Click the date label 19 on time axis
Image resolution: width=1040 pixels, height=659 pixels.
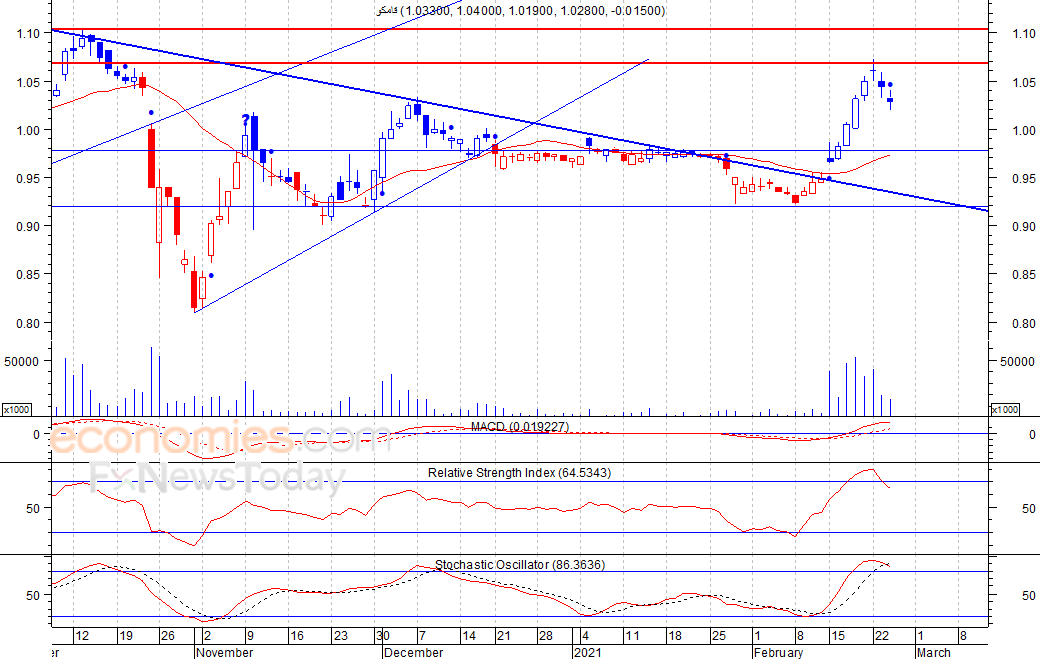126,636
